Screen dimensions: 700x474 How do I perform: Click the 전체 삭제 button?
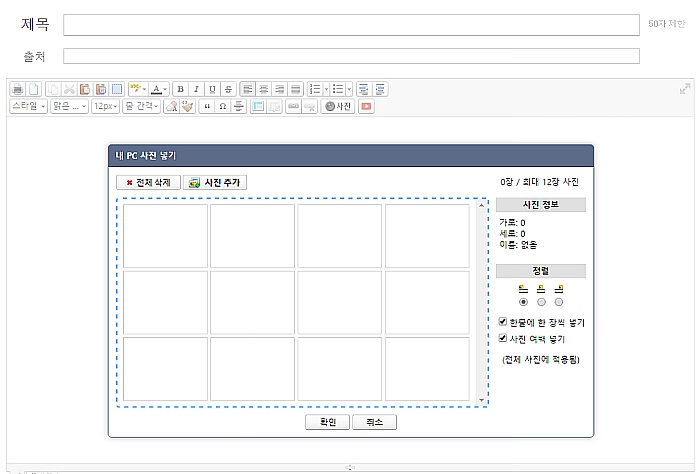point(148,183)
